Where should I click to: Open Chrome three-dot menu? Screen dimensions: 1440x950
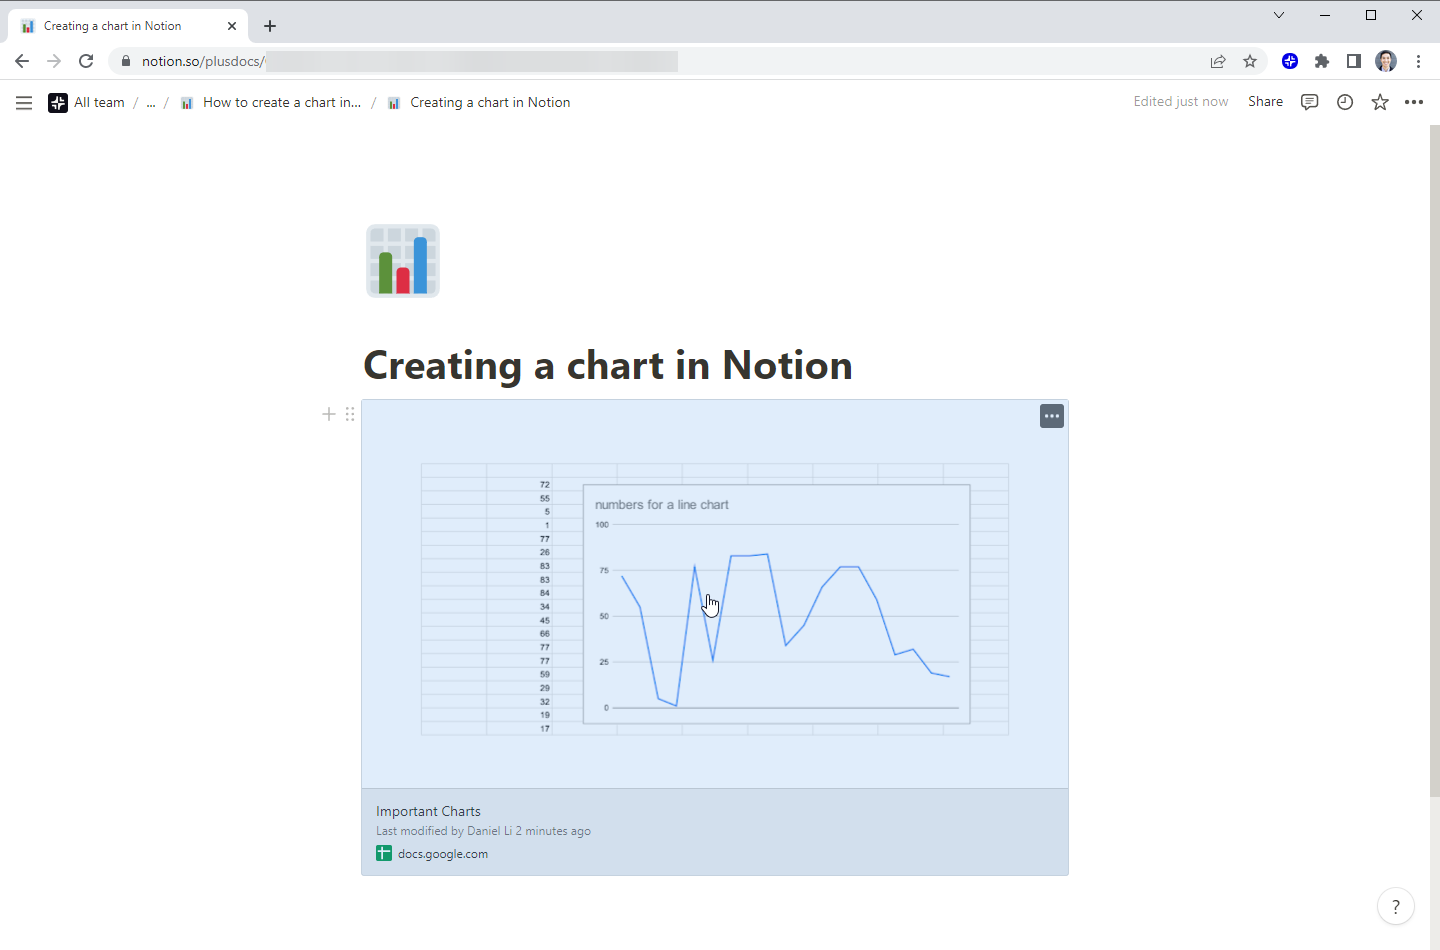pyautogui.click(x=1418, y=61)
